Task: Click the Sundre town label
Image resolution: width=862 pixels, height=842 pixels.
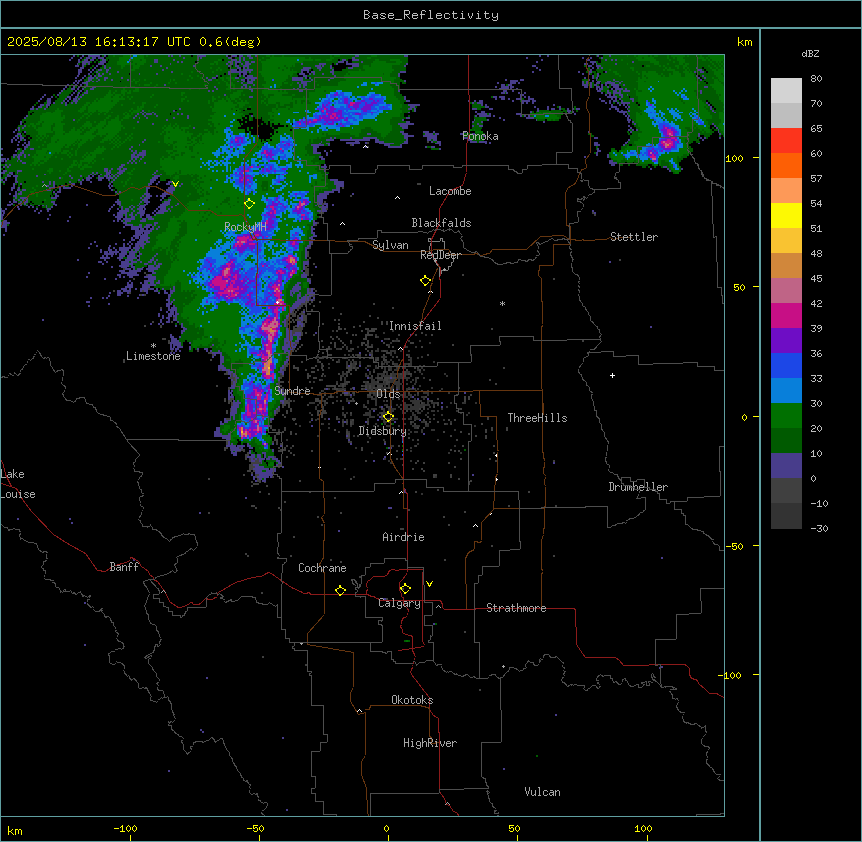Action: [x=292, y=391]
